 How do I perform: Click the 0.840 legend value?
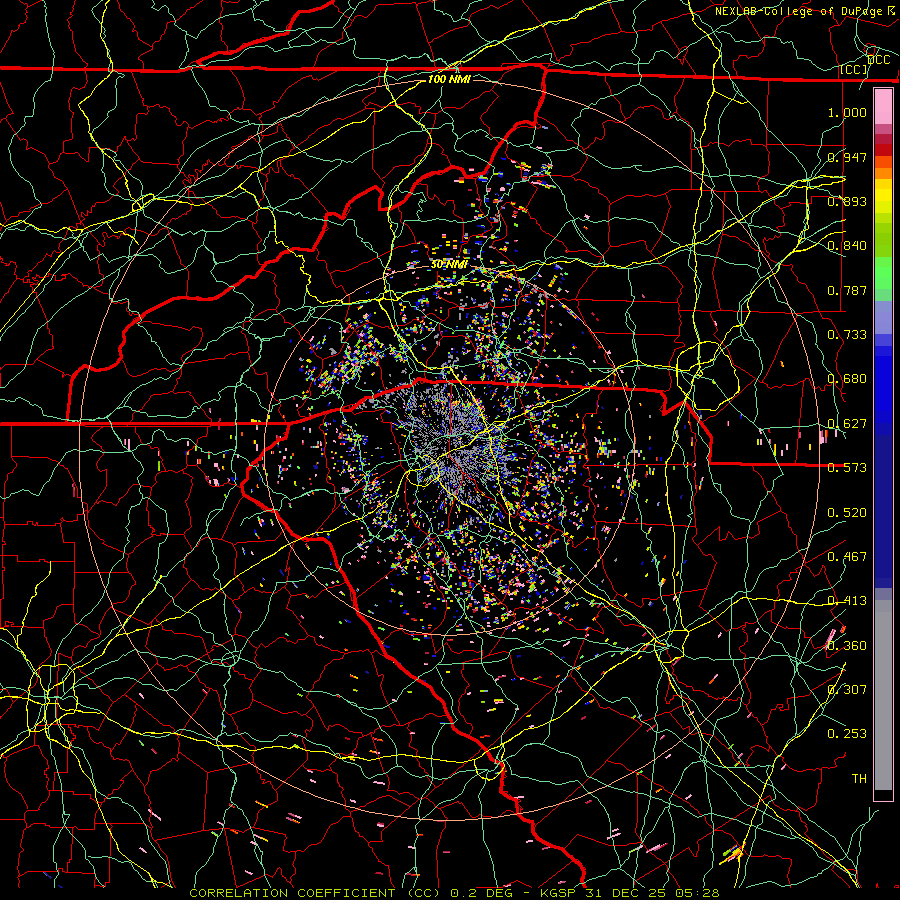tap(847, 246)
